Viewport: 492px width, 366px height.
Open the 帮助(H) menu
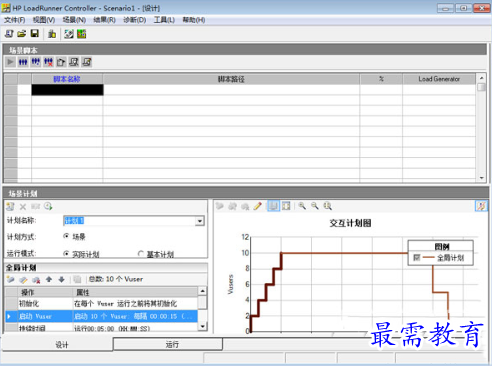(194, 20)
